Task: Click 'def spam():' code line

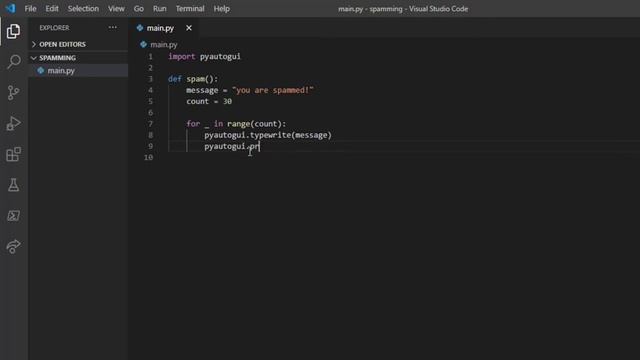Action: point(193,79)
